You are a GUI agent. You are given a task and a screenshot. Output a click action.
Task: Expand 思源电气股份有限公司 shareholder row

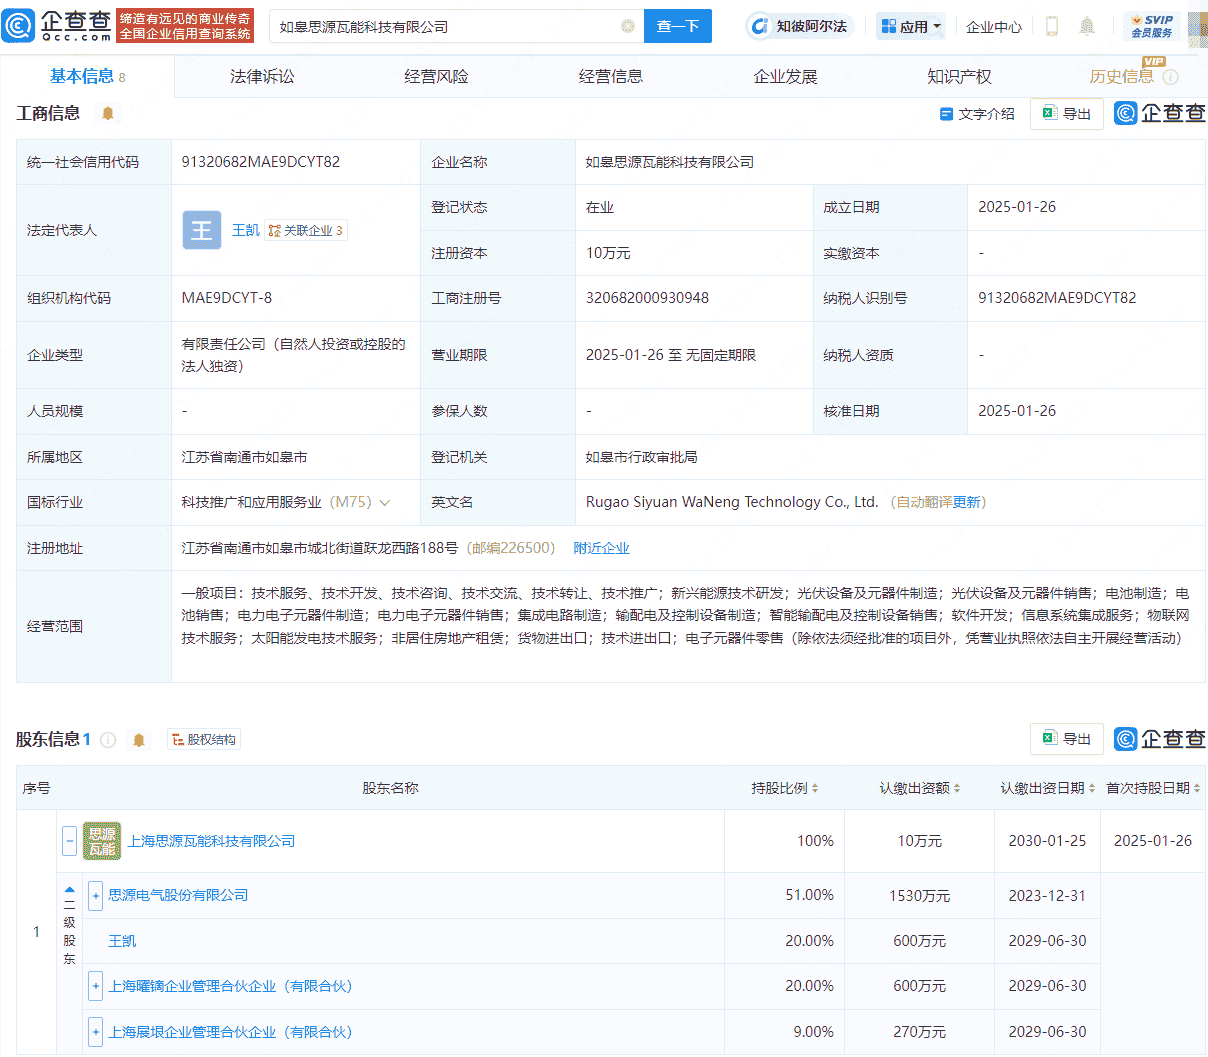tap(95, 895)
